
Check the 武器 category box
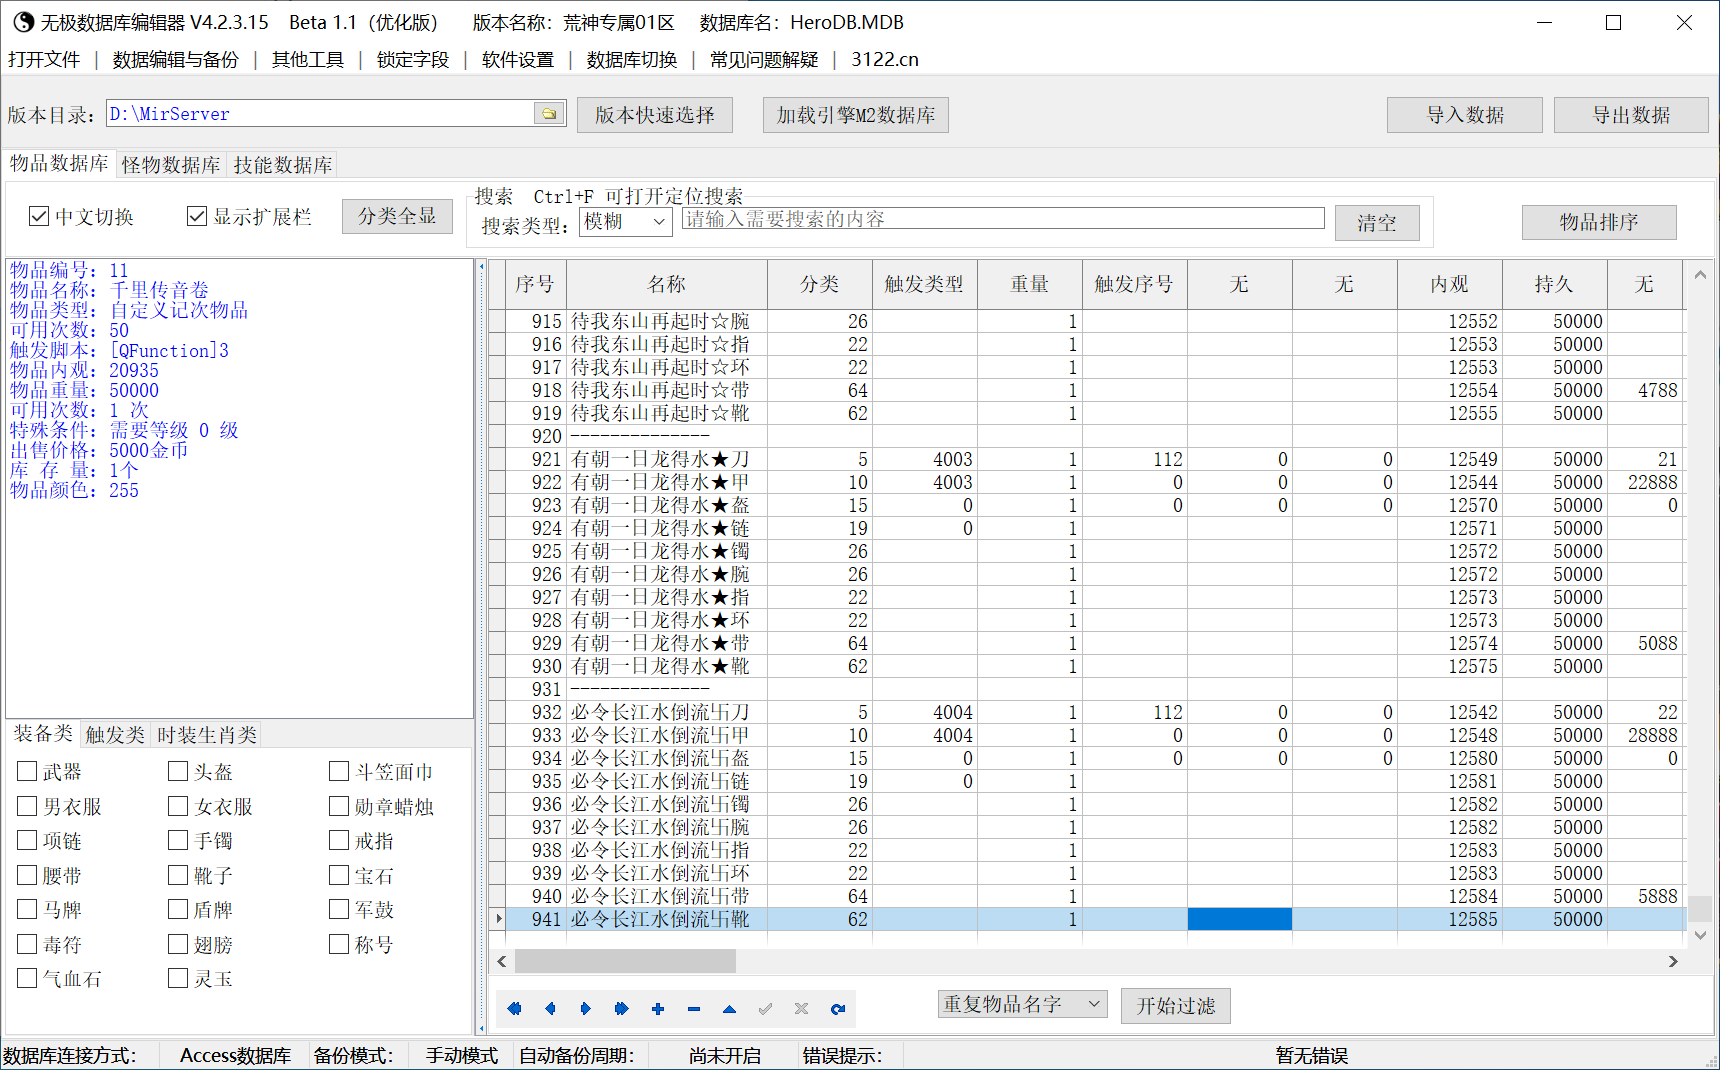coord(27,771)
